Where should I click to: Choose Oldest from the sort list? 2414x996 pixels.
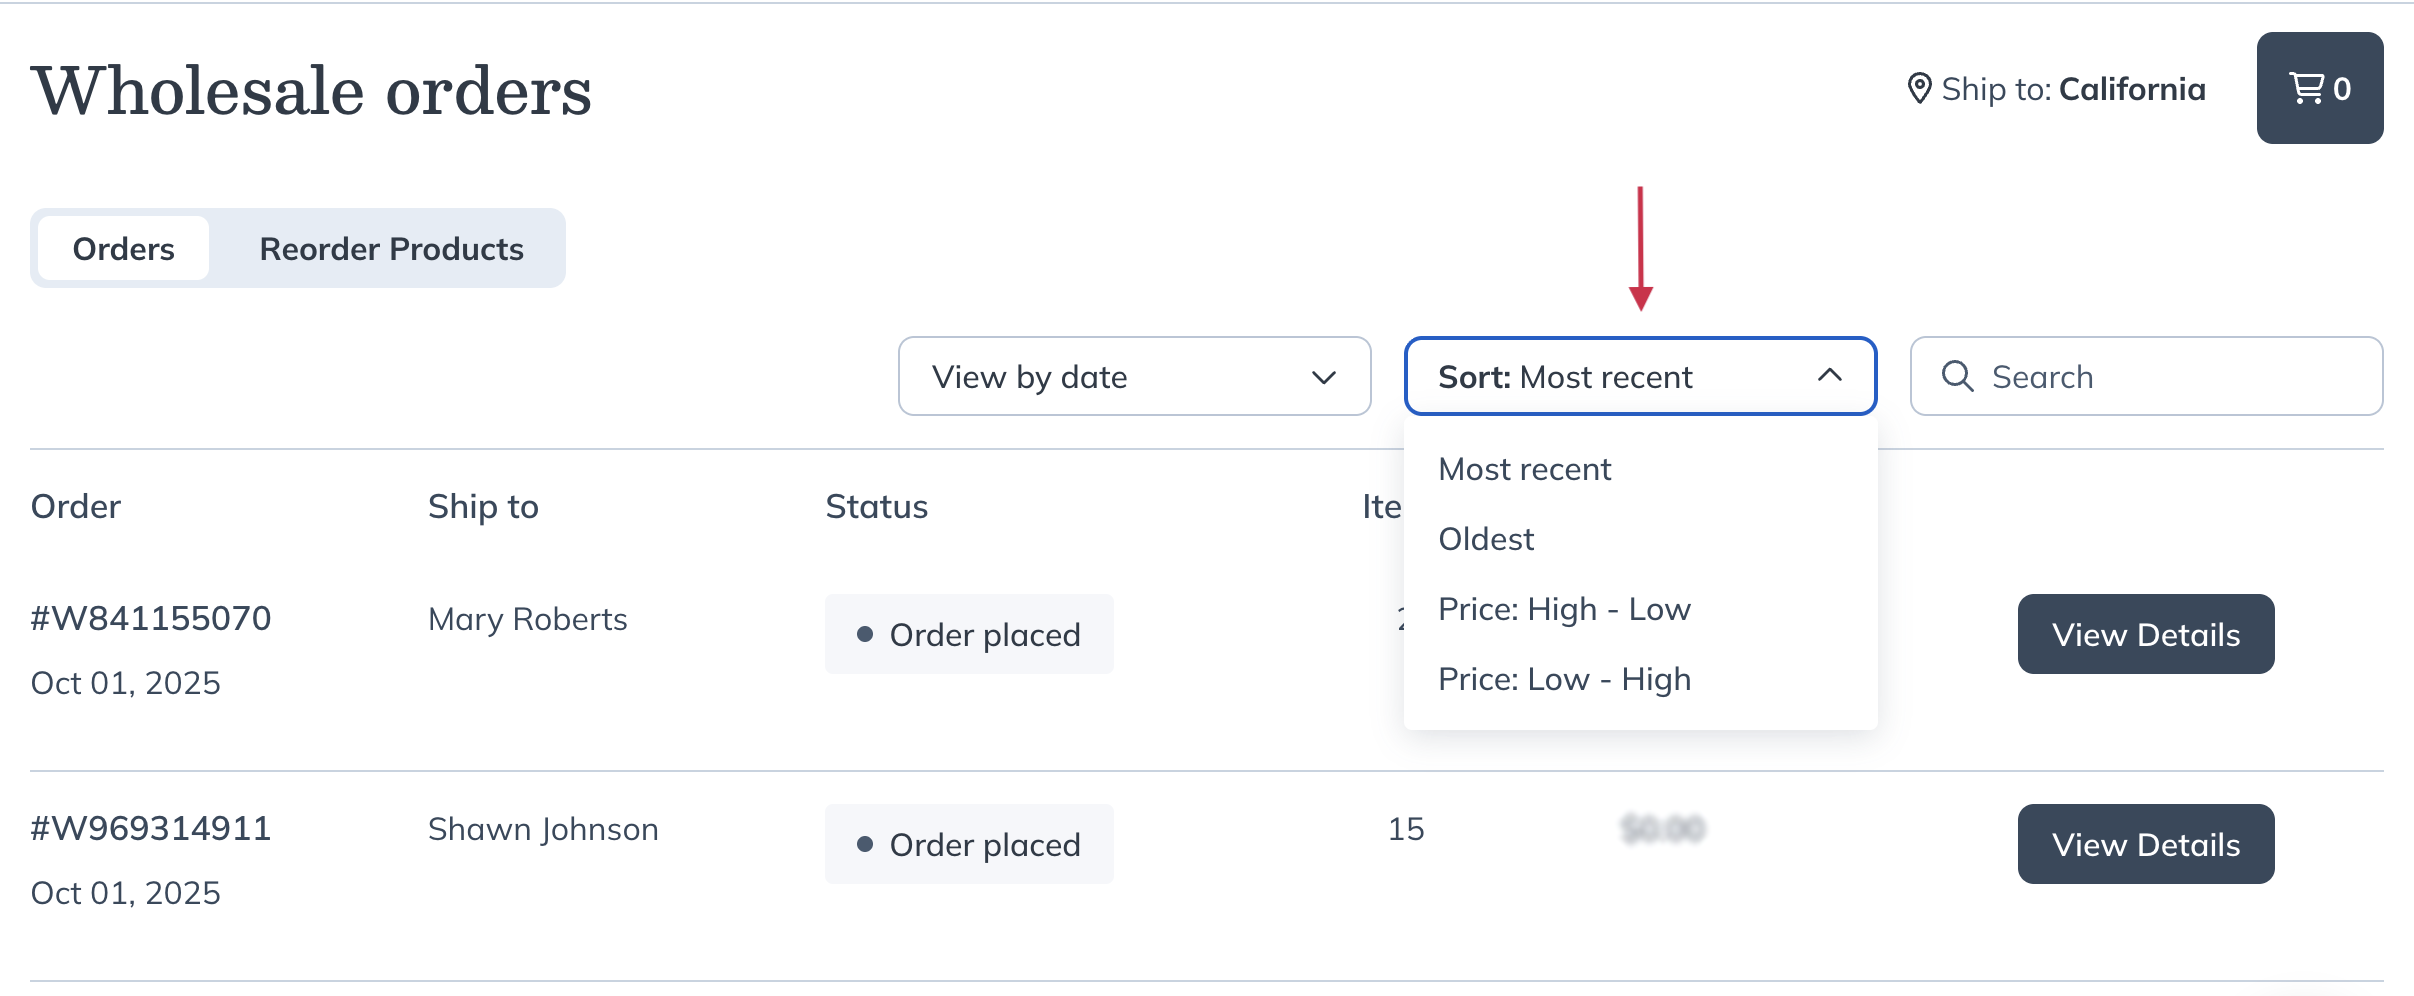(1486, 539)
